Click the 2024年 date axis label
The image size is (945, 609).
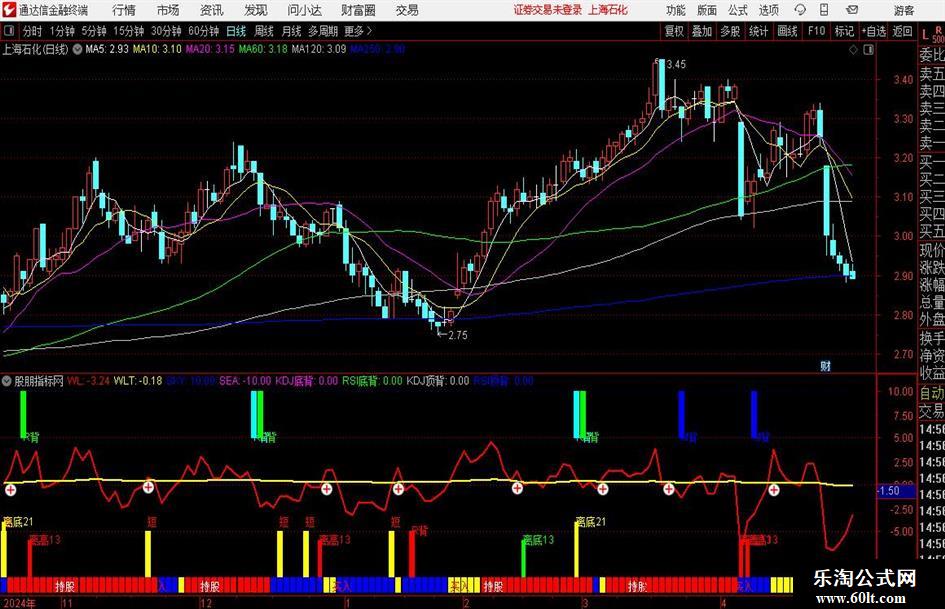click(18, 603)
